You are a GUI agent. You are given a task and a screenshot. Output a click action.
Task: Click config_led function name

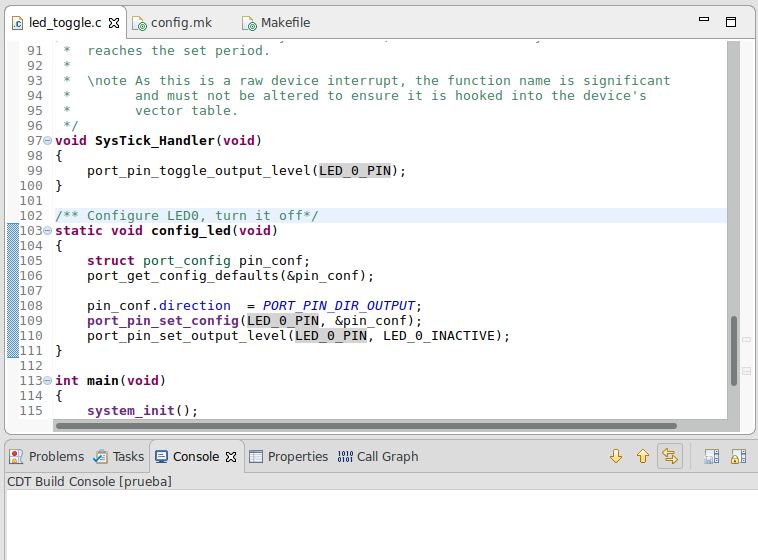[191, 231]
